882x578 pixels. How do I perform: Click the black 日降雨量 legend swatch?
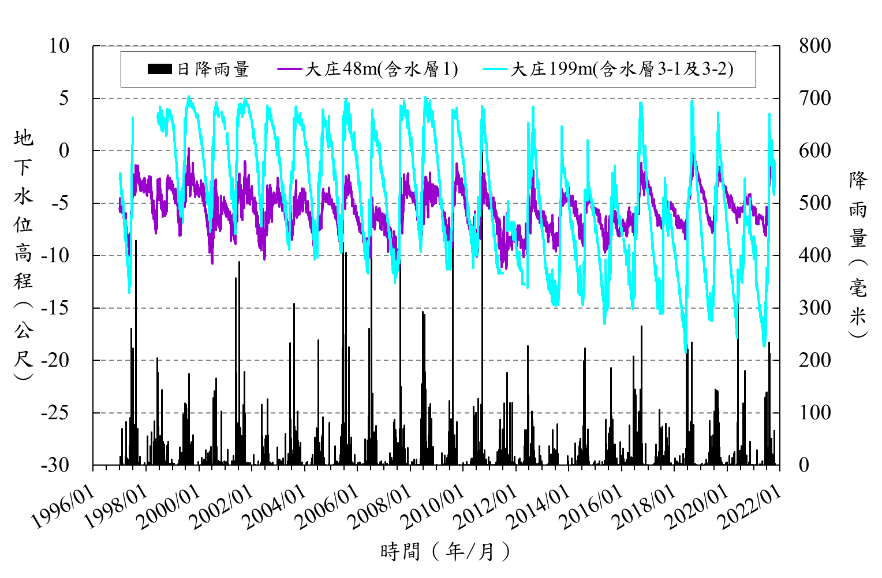click(x=160, y=69)
